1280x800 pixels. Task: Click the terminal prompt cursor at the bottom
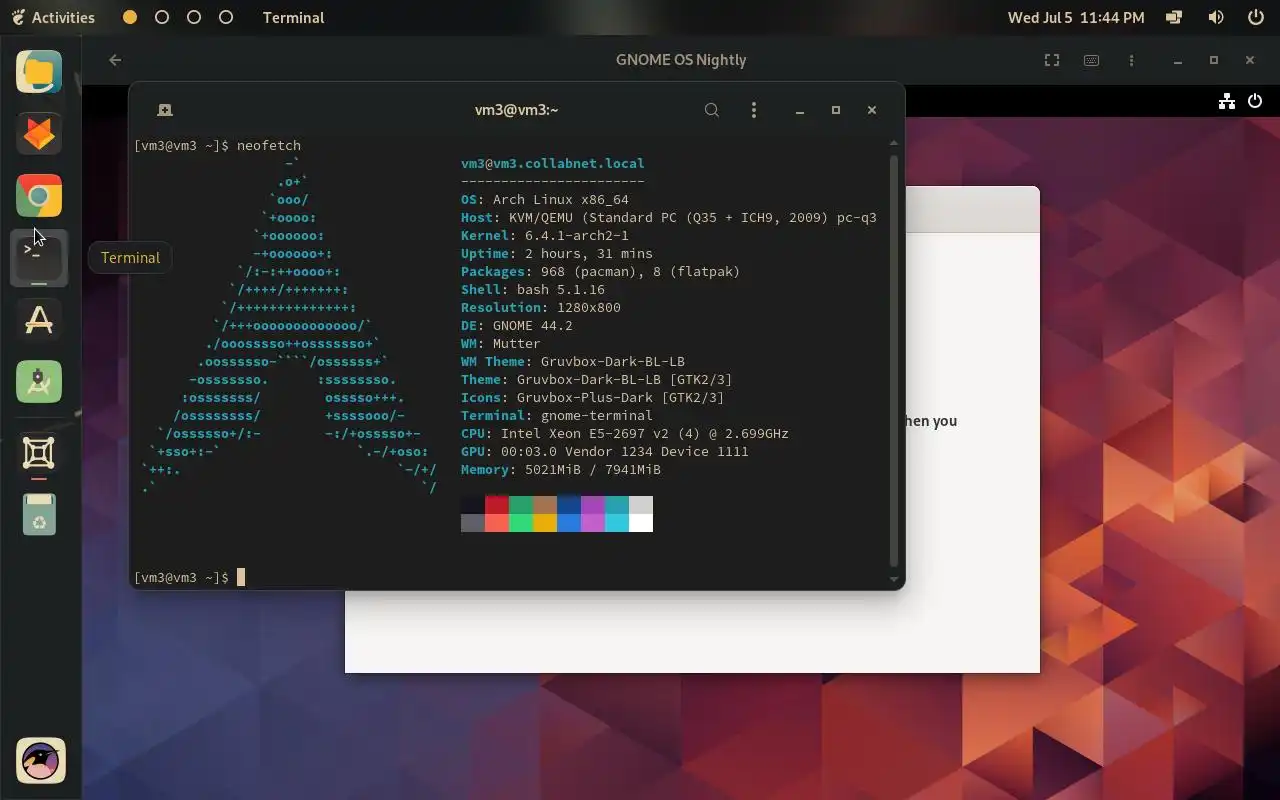click(241, 577)
